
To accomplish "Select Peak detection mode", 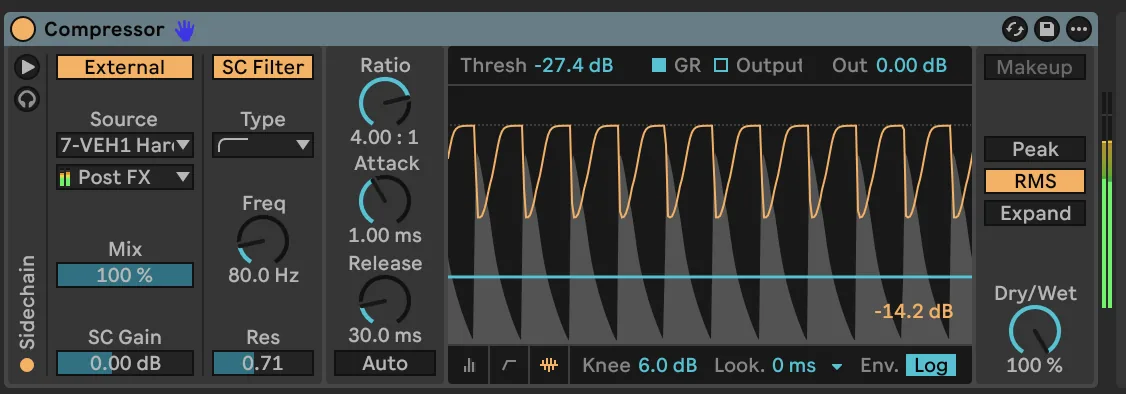I will (1035, 149).
